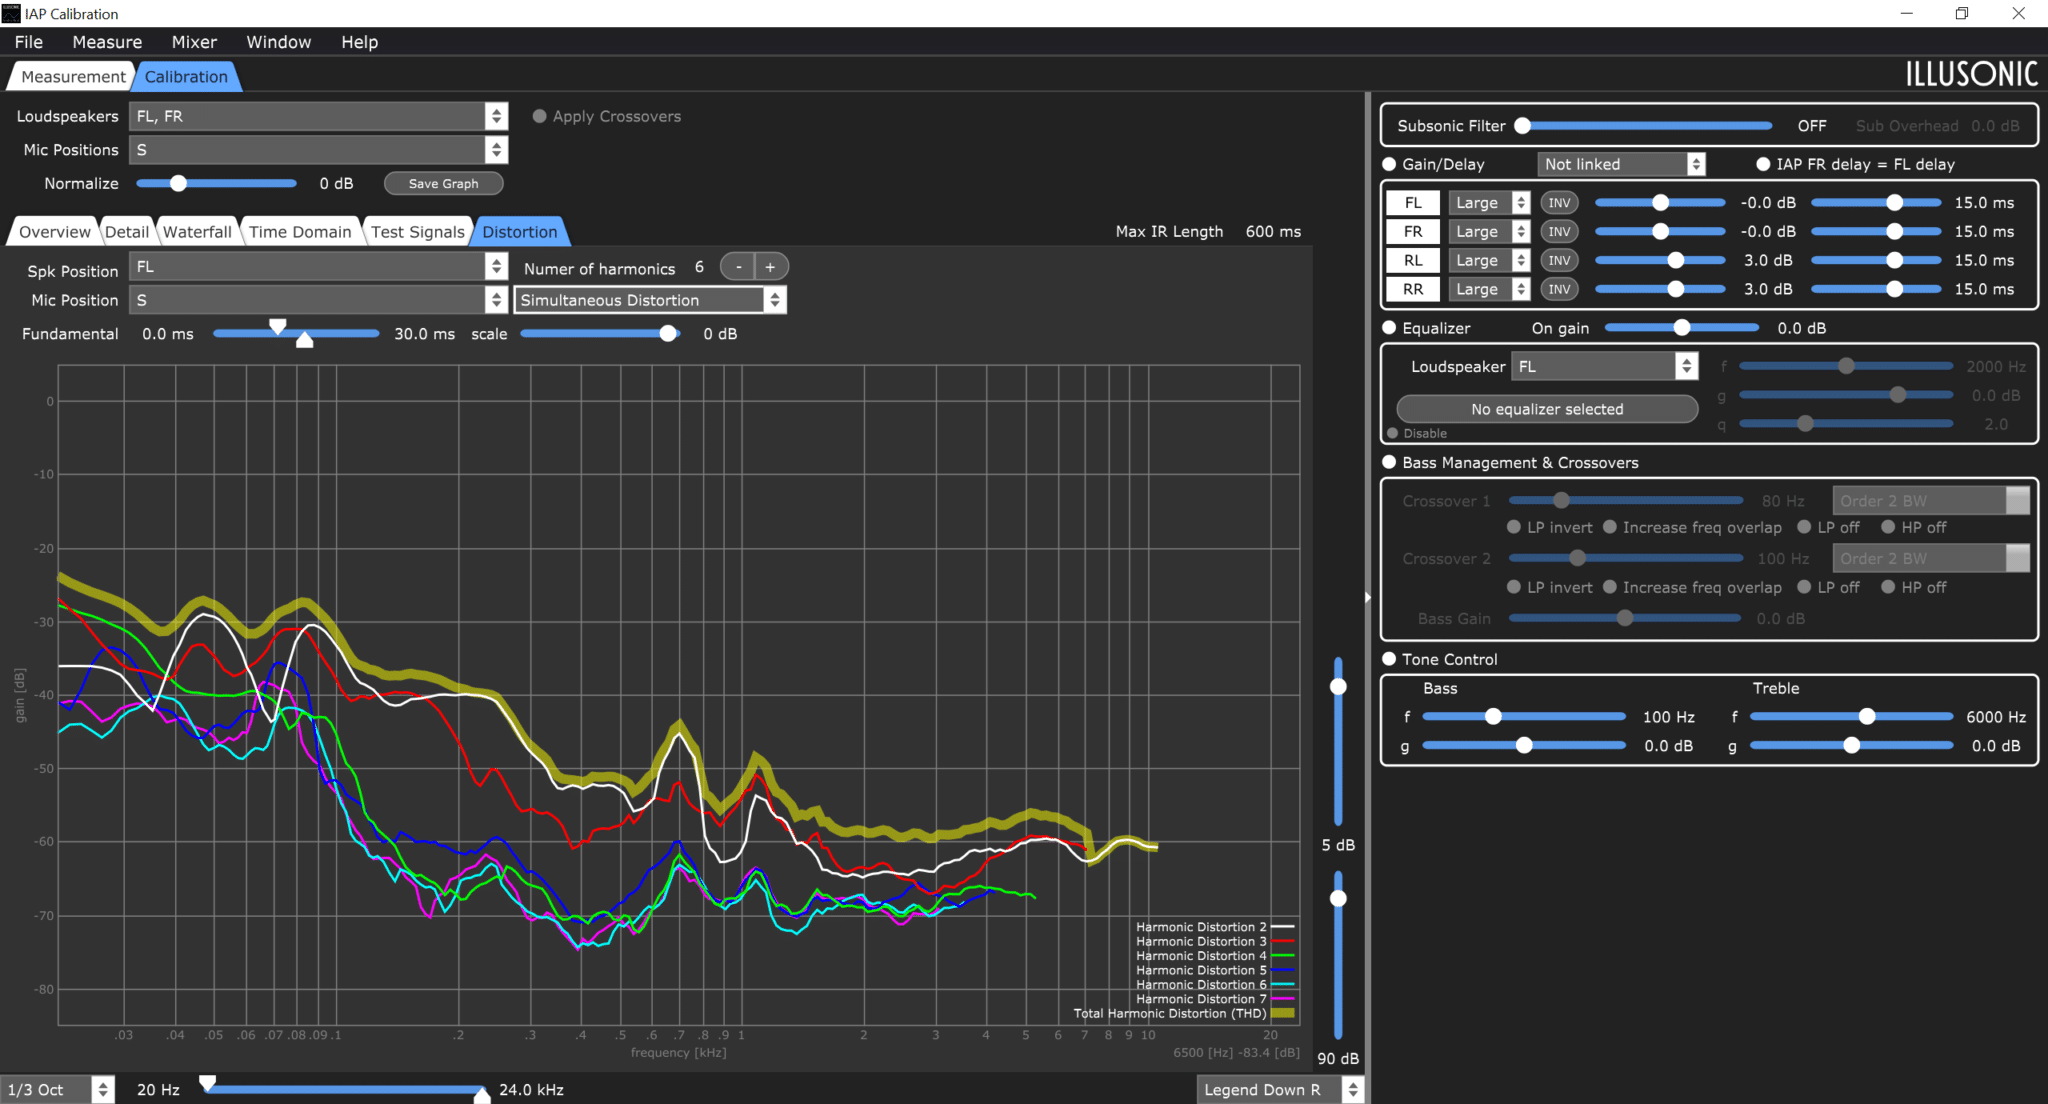Click the Subsonic Filter slider handle
Image resolution: width=2048 pixels, height=1104 pixels.
1523,126
